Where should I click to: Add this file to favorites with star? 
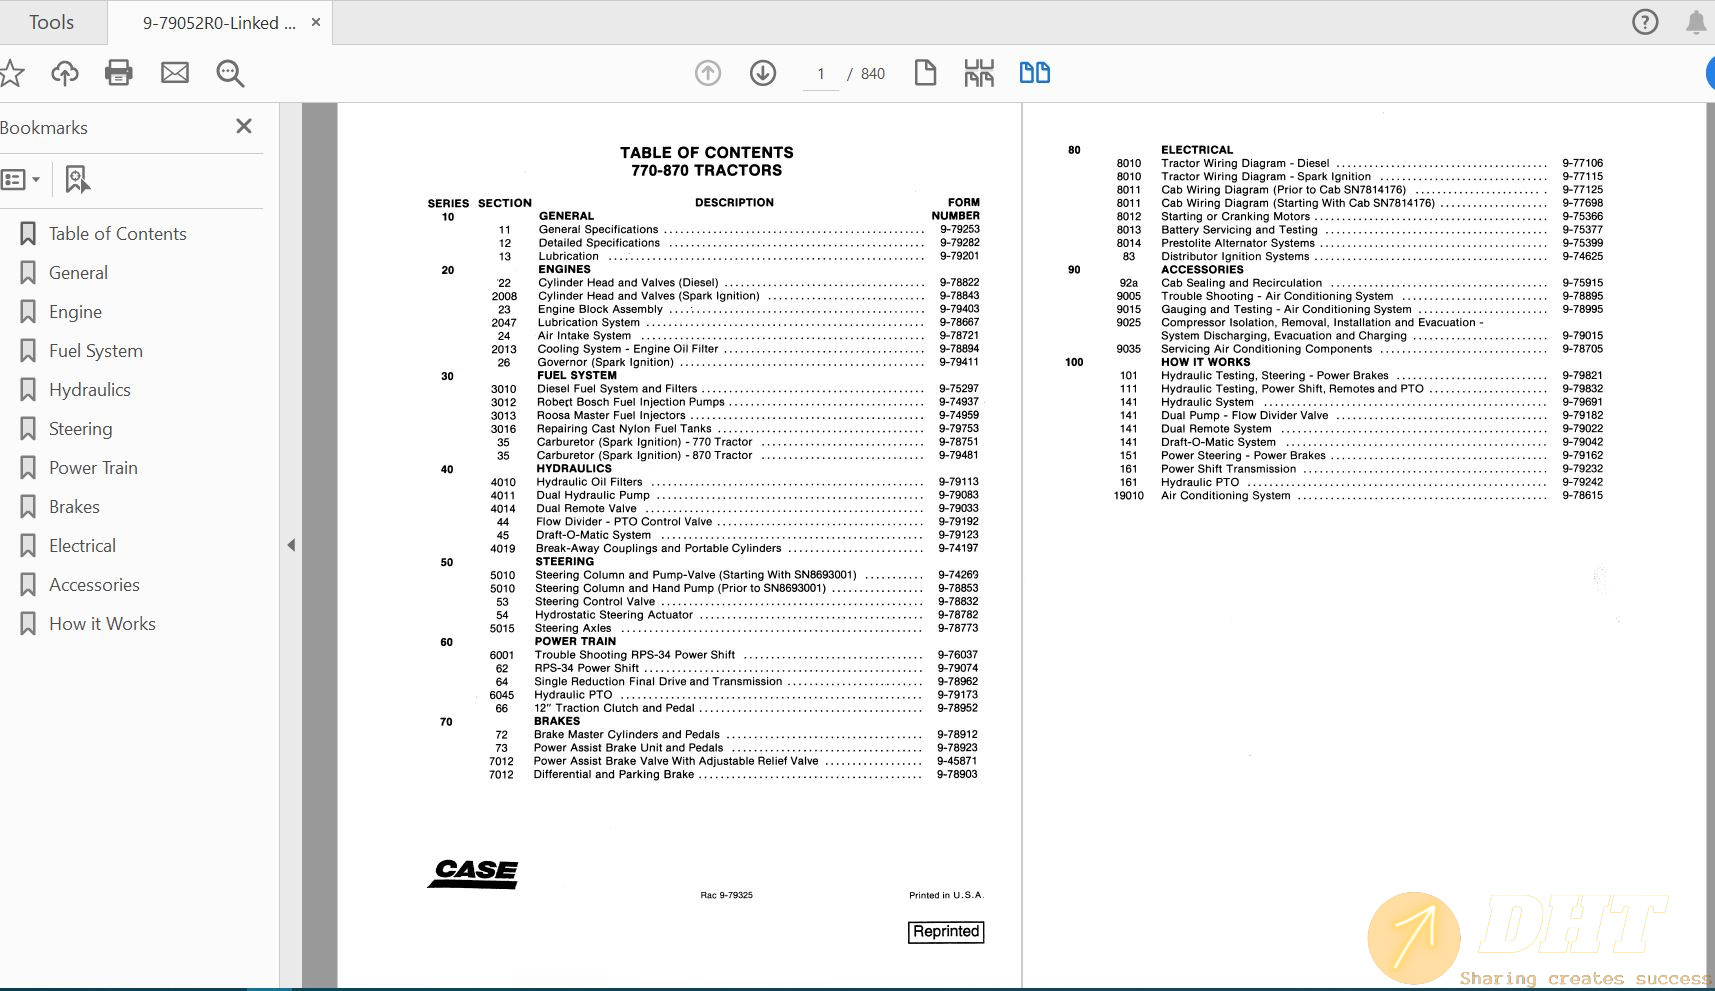tap(12, 72)
